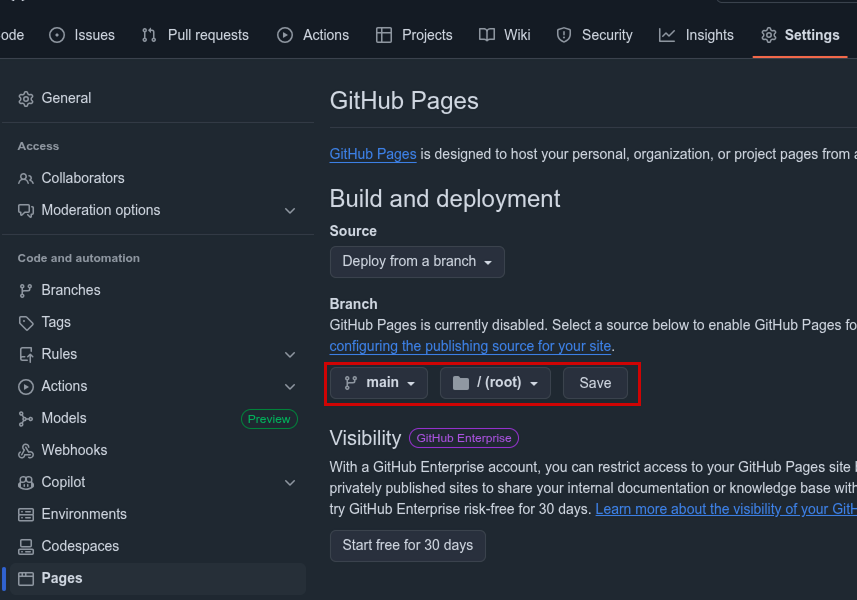Click the folder icon in / (root) selector
Viewport: 857px width, 600px height.
[x=461, y=383]
